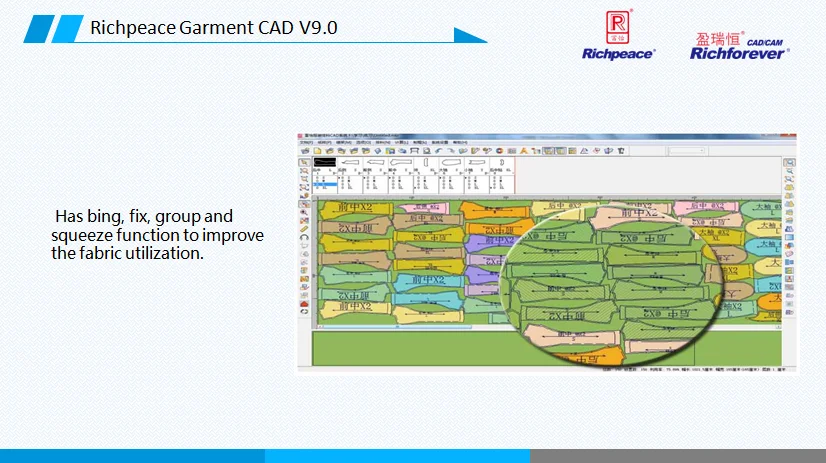
Task: Click the yellow ruler measure tool icon
Action: (x=304, y=229)
